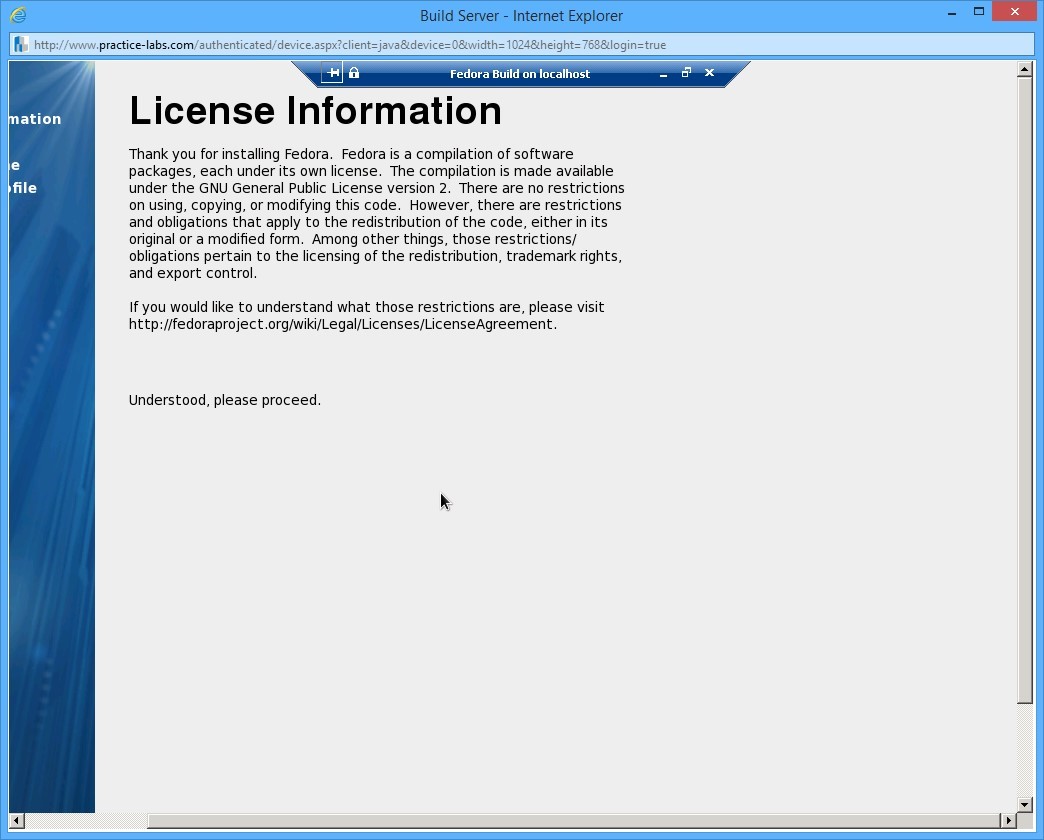Click the right arrow of the horizontal scrollbar

1011,820
